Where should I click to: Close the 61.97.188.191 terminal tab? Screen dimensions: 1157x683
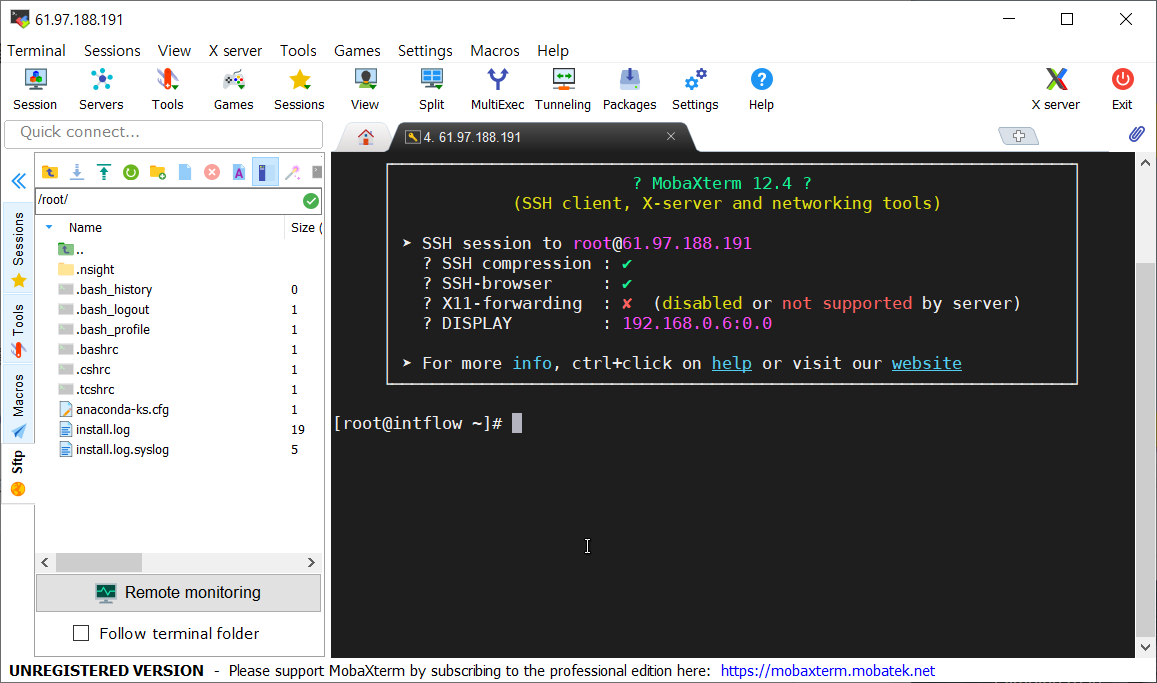coord(671,136)
